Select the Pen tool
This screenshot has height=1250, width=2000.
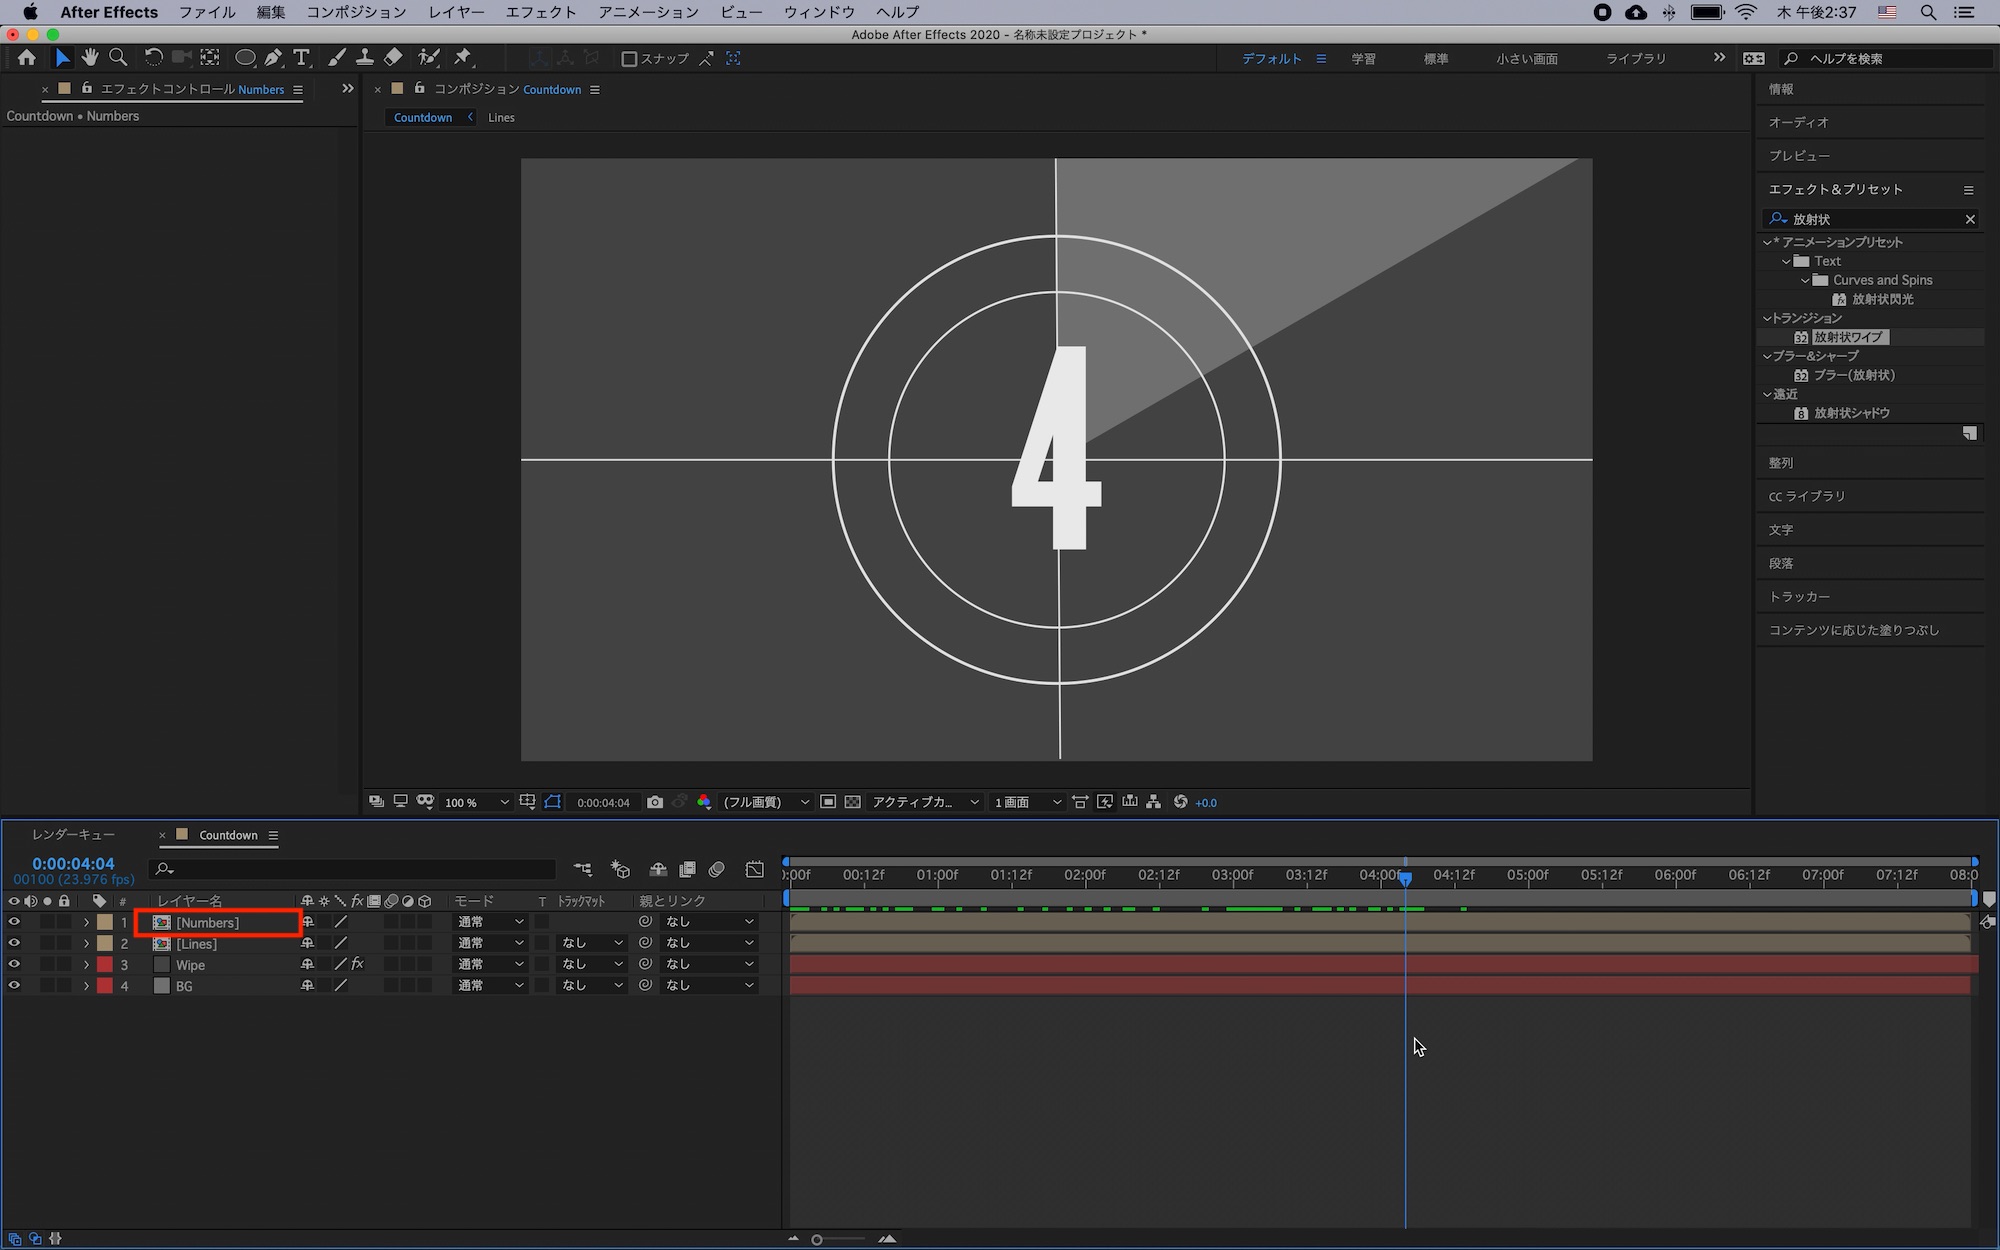point(273,58)
